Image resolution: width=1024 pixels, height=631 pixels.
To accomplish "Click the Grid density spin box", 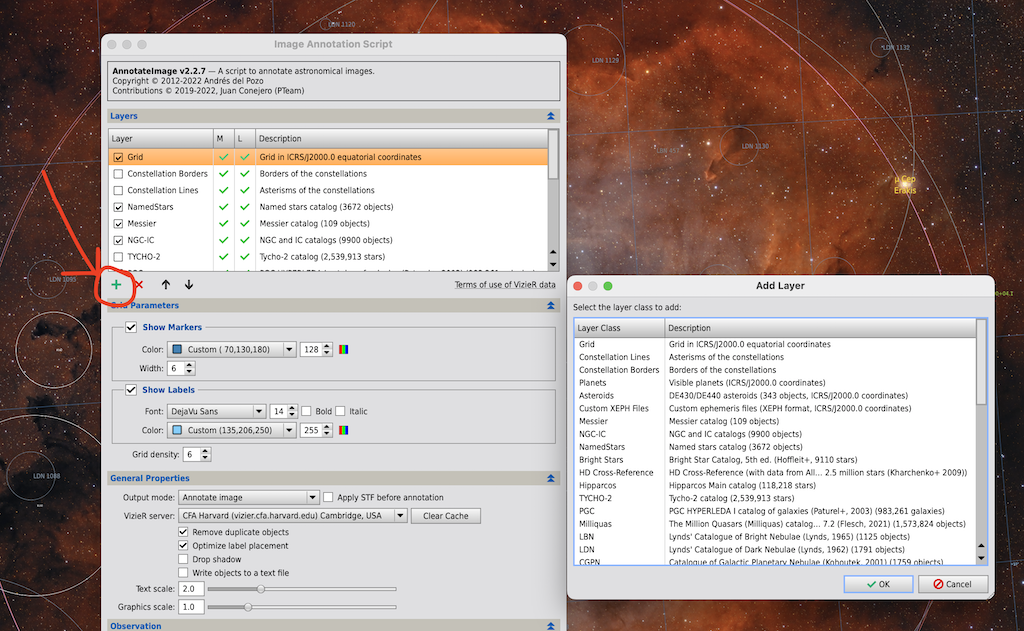I will click(197, 455).
